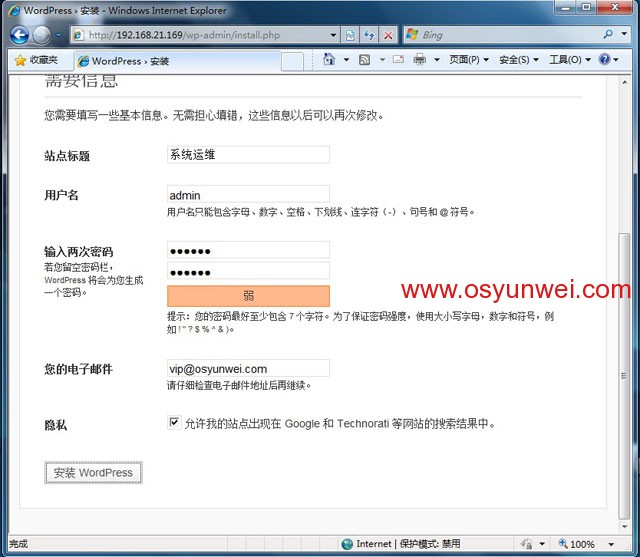Minimize the Internet Explorer window
The height and width of the screenshot is (557, 640).
tap(565, 7)
